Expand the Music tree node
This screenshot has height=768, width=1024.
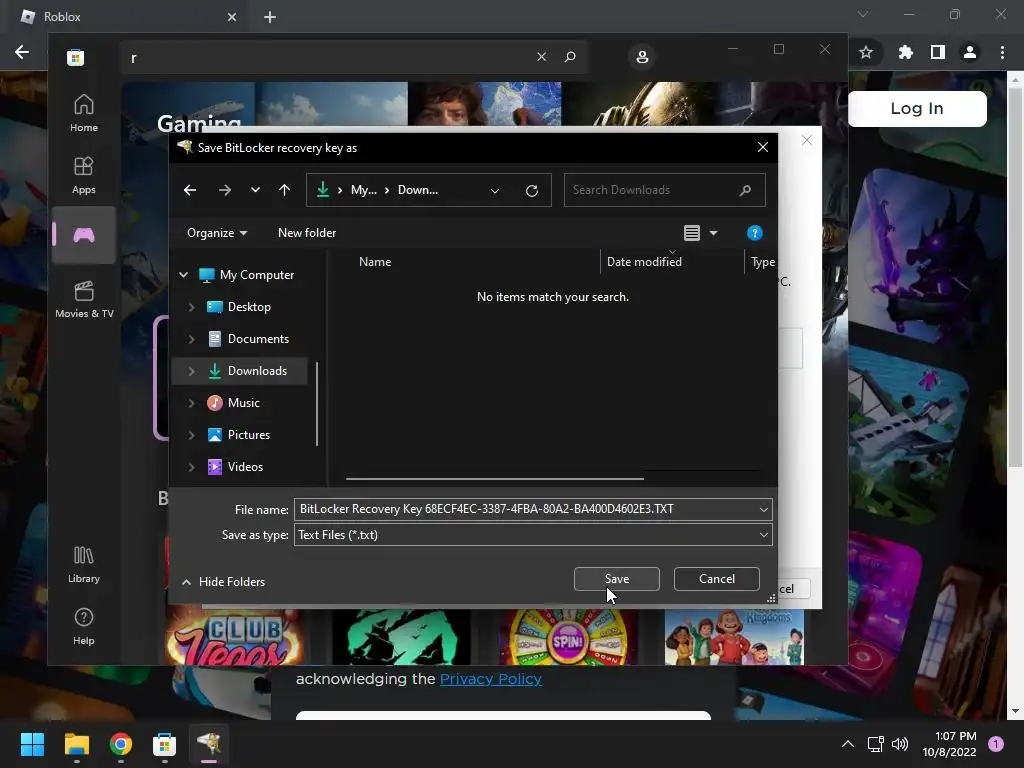pyautogui.click(x=191, y=403)
